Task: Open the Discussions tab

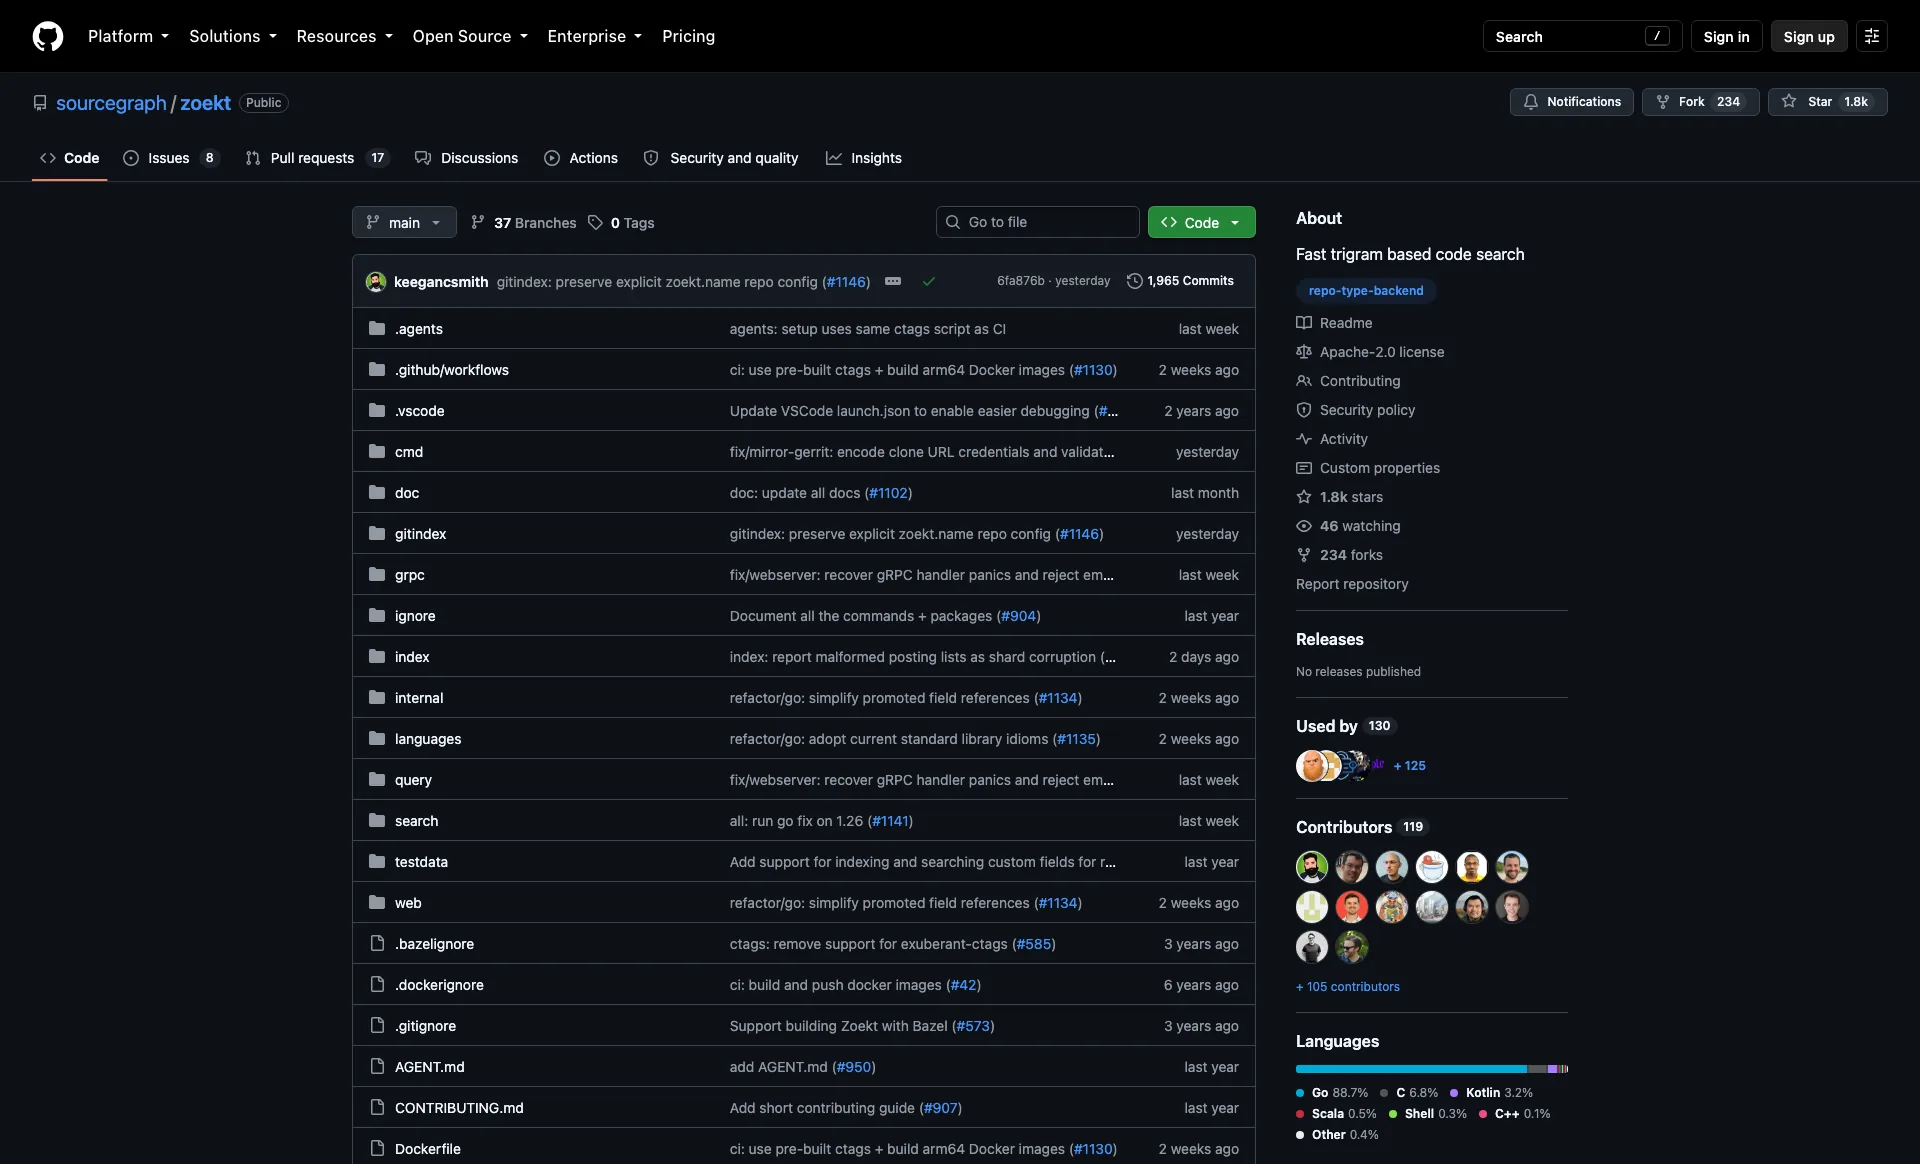Action: [466, 158]
